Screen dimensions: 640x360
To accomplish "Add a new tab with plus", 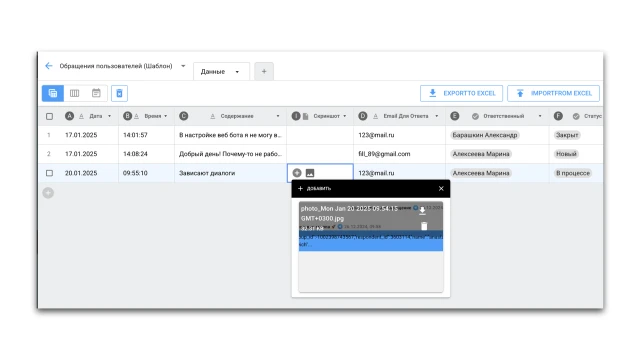I will click(264, 71).
